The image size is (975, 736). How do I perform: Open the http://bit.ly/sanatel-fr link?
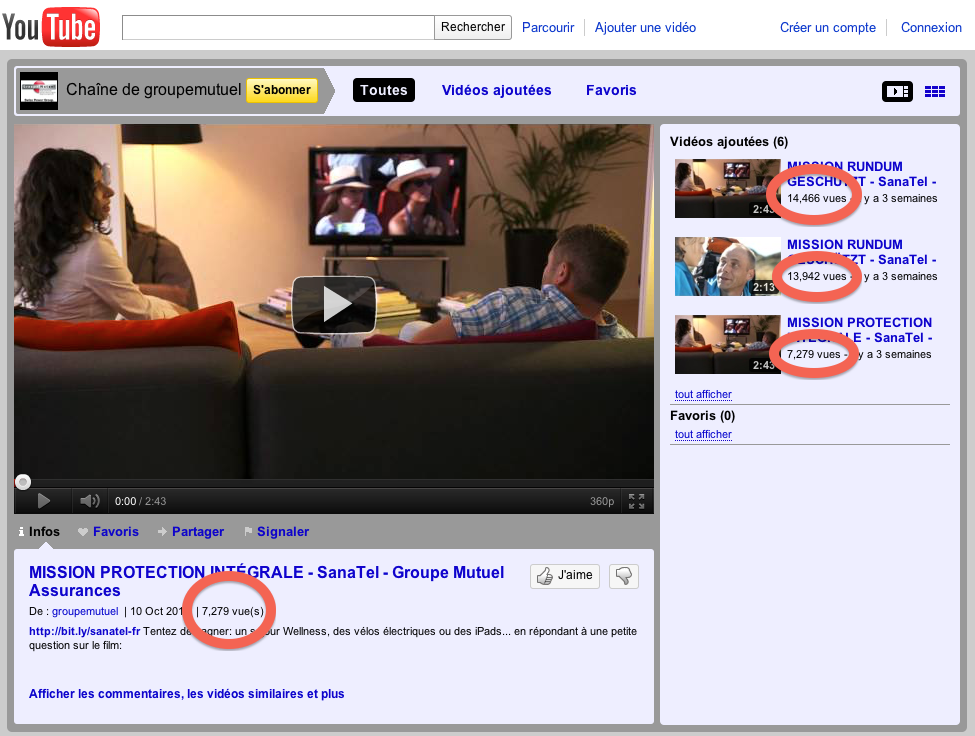pos(85,631)
